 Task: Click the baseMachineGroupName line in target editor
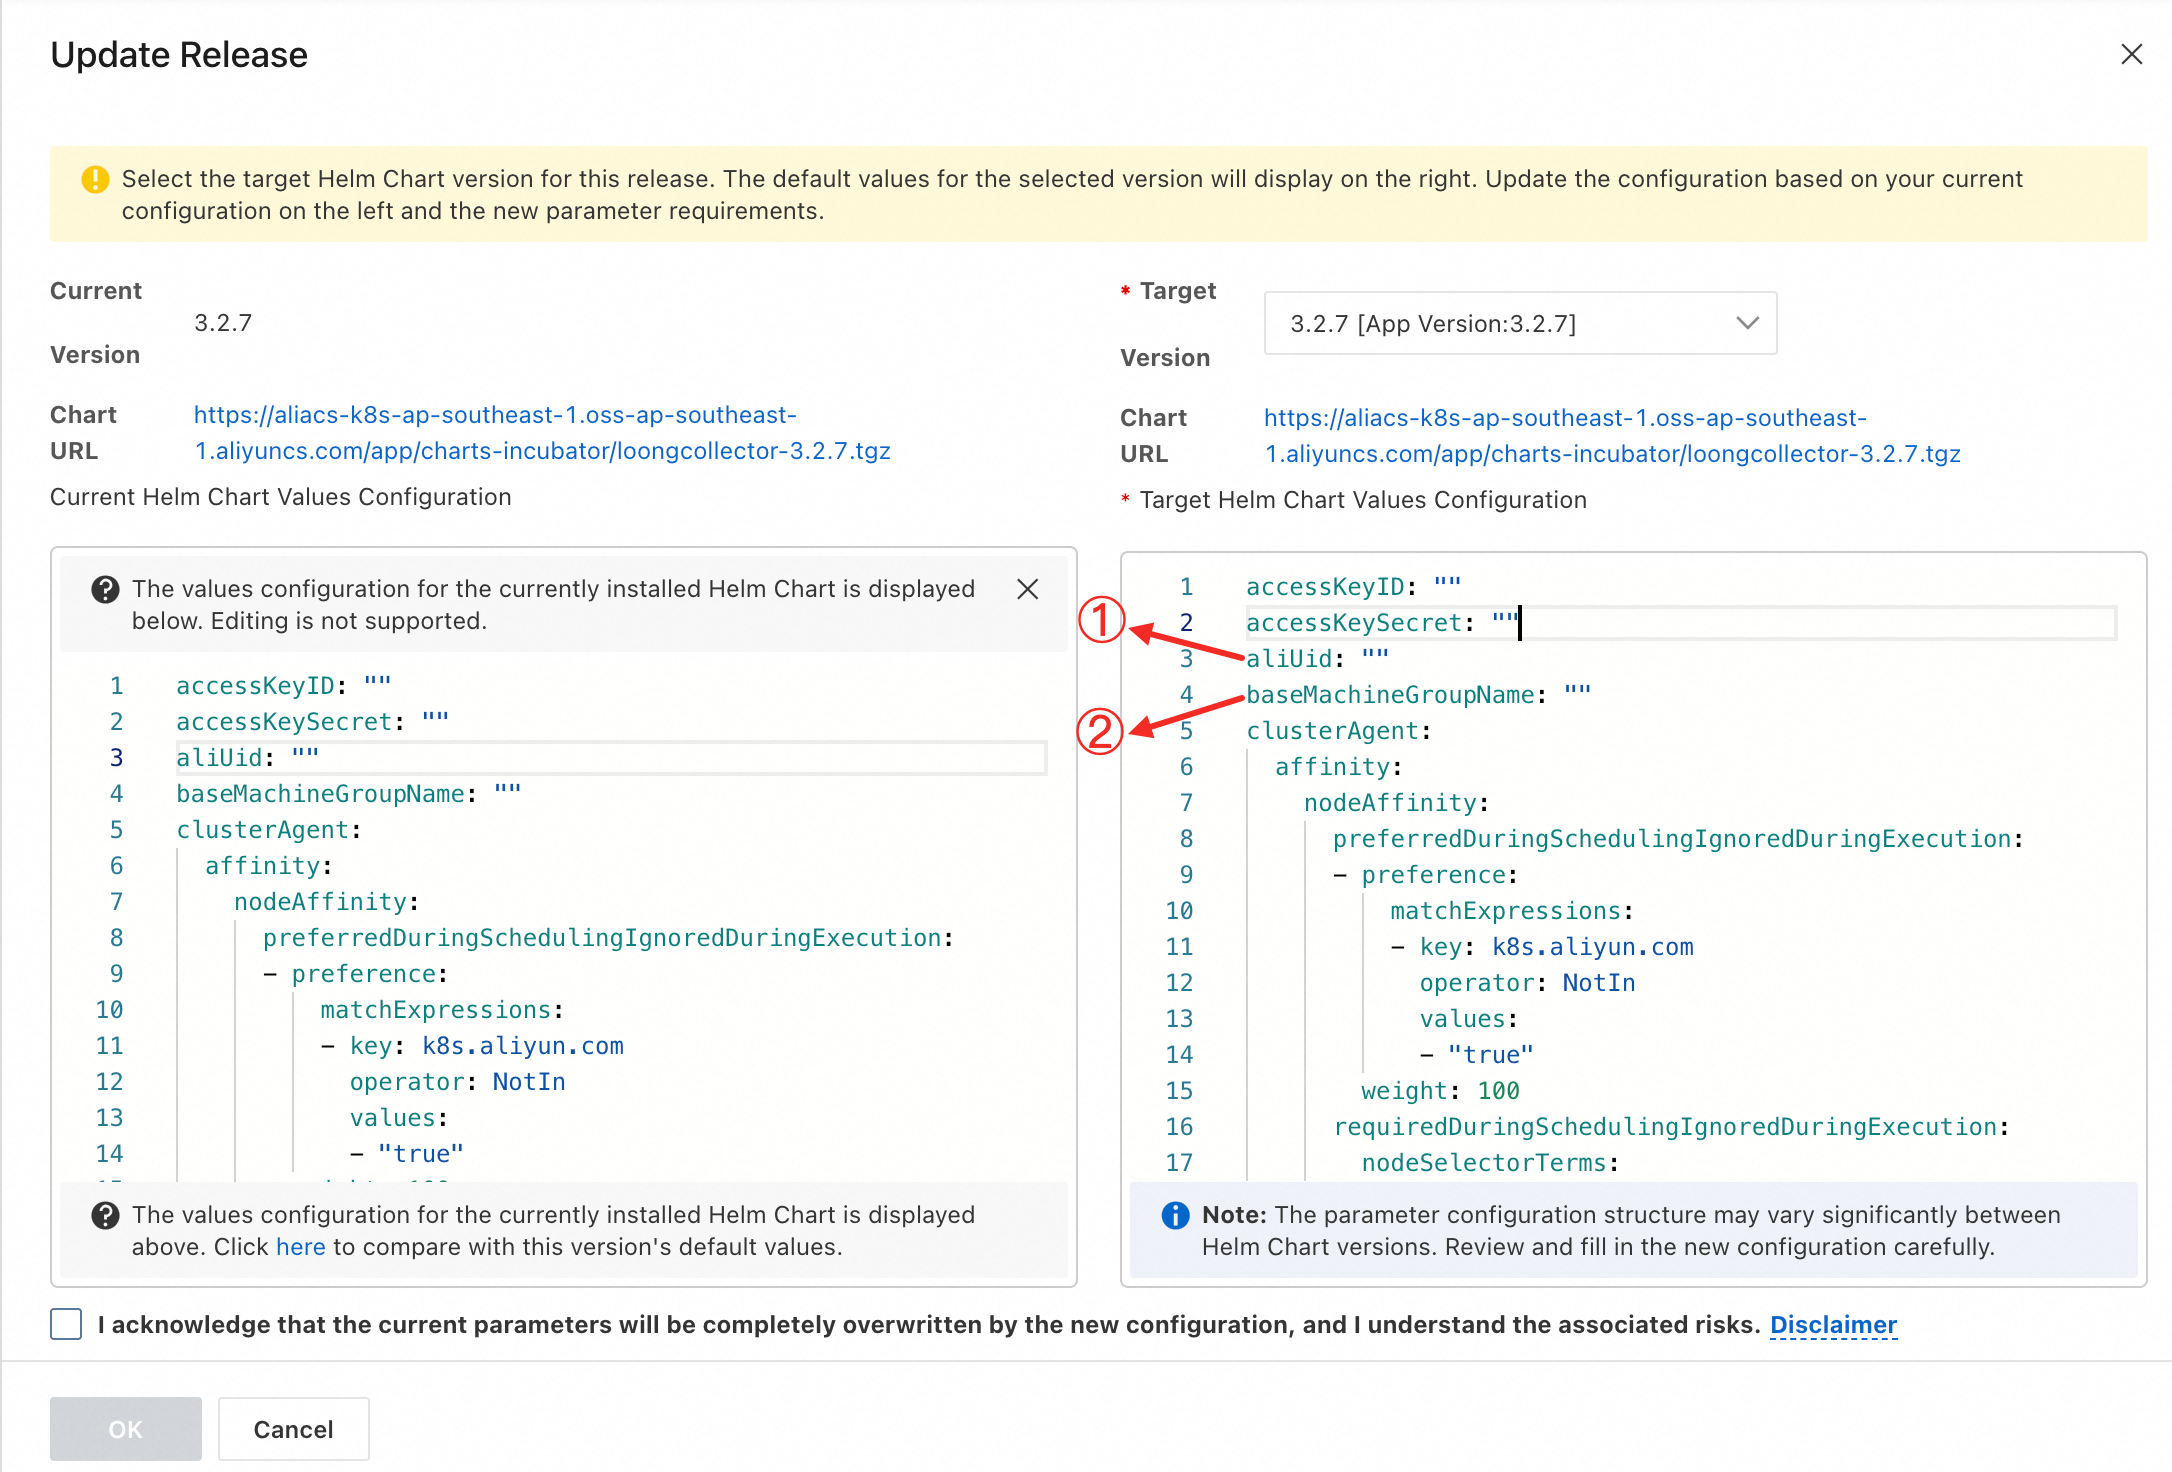(x=1390, y=695)
